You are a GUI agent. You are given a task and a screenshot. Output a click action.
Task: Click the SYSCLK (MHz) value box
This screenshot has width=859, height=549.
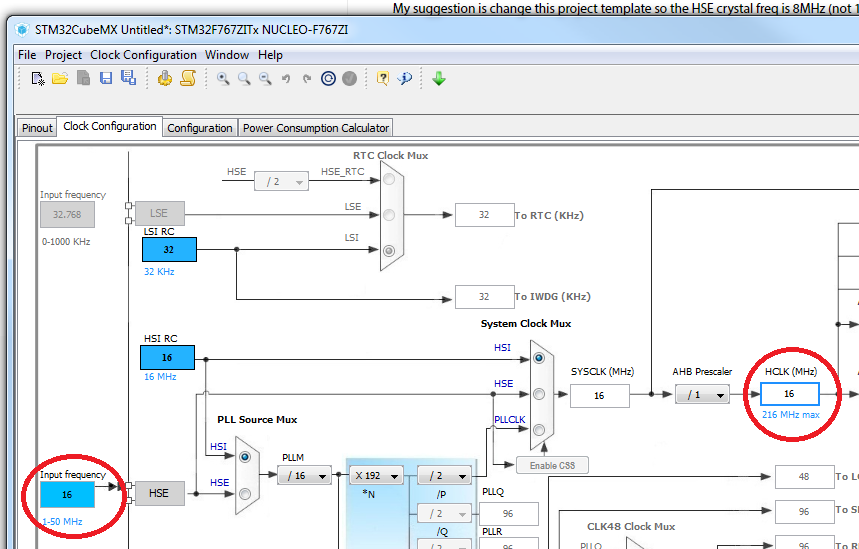pos(599,396)
